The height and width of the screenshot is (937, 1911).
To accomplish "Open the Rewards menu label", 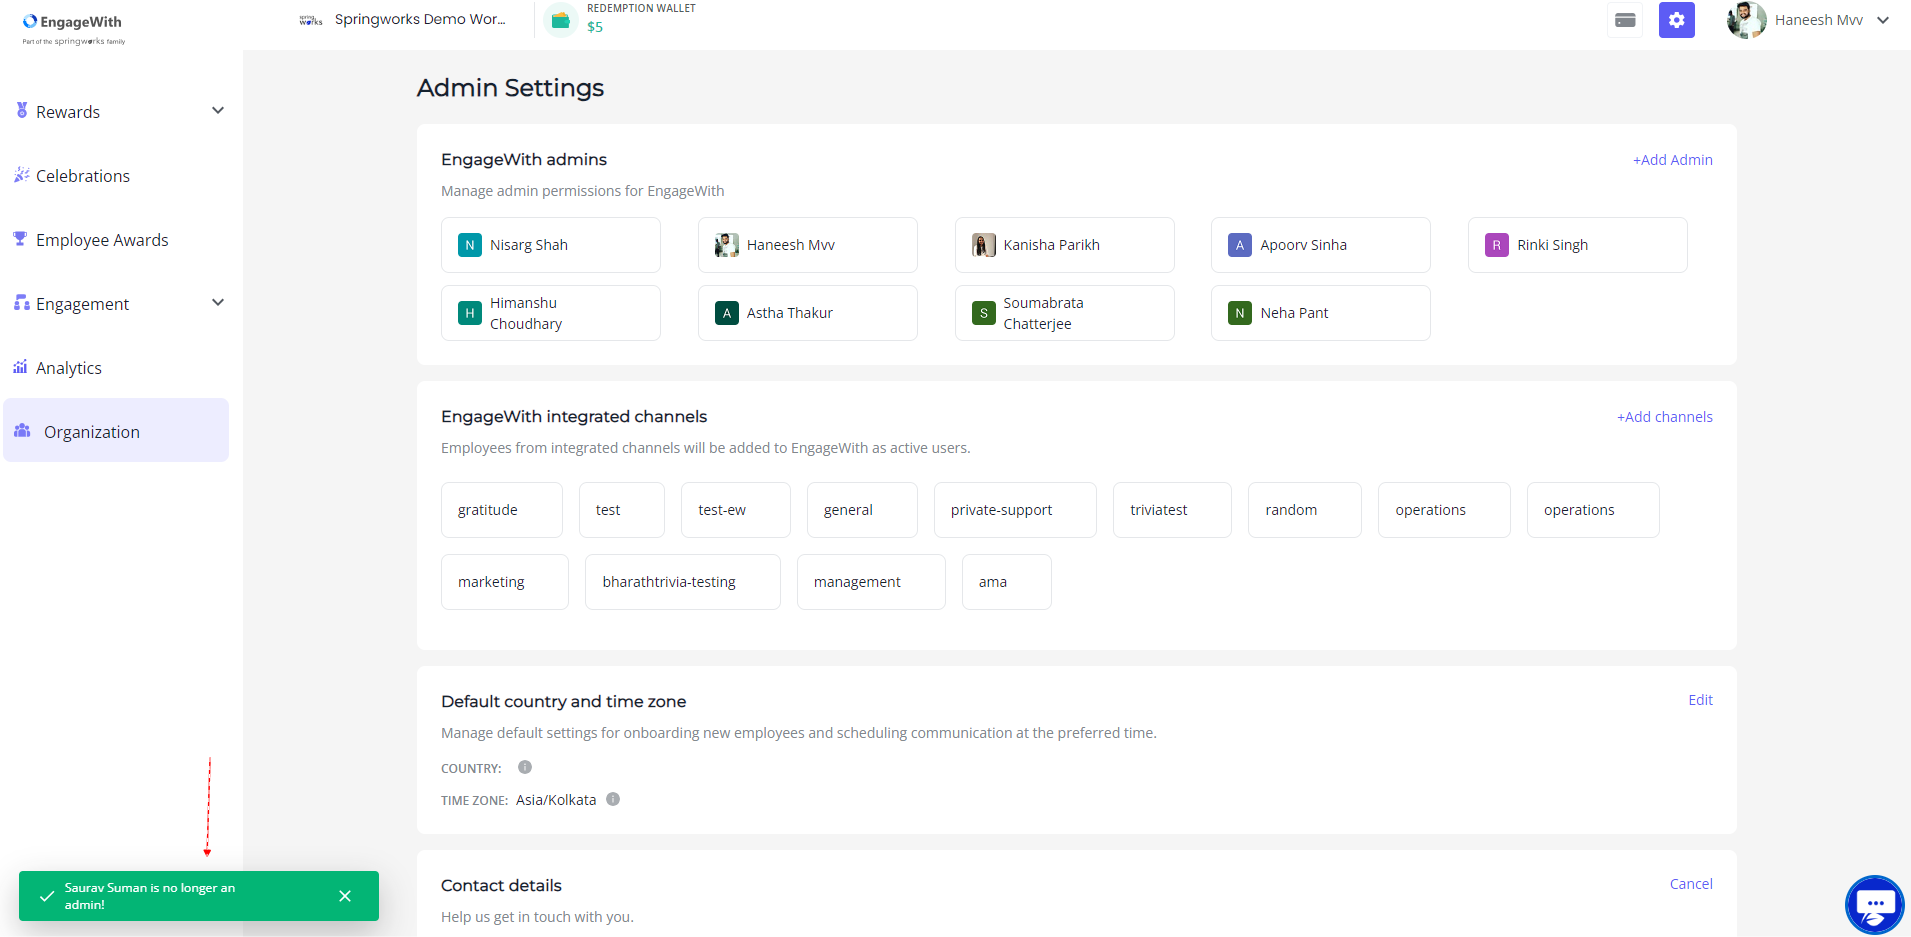I will 68,112.
